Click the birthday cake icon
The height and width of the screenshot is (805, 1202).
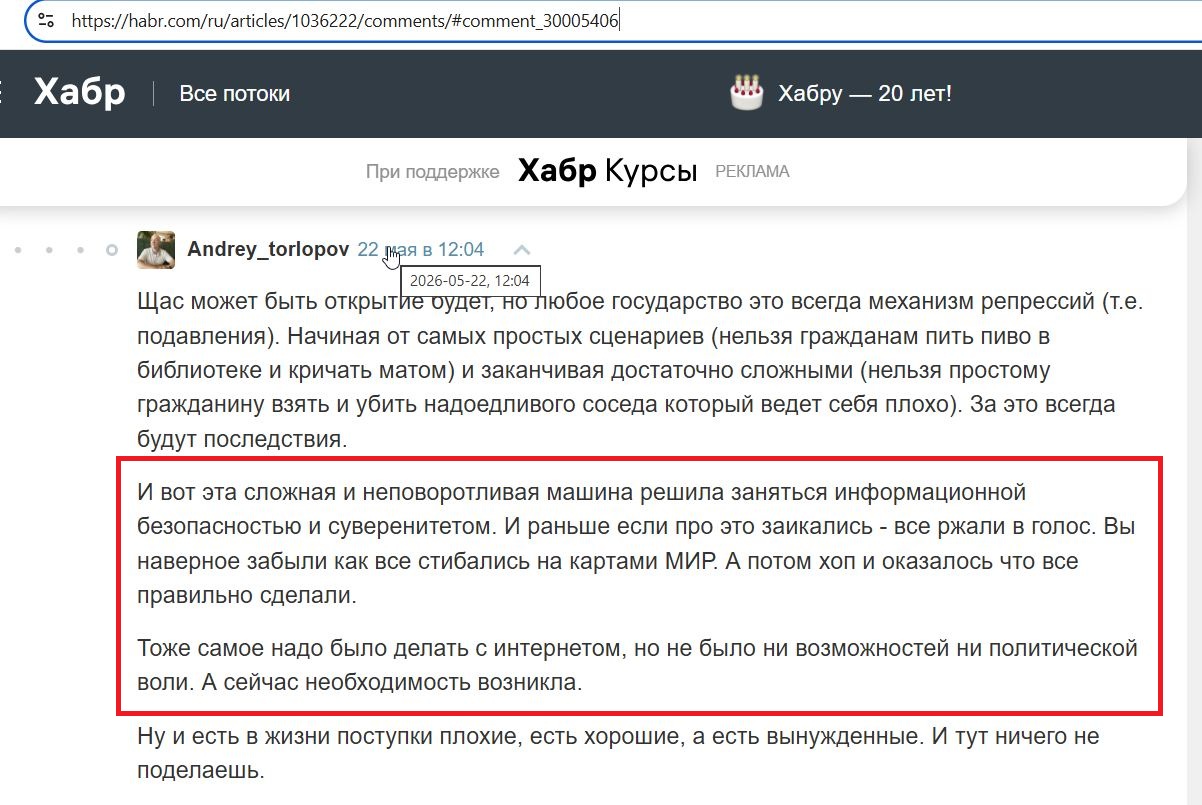tap(746, 93)
